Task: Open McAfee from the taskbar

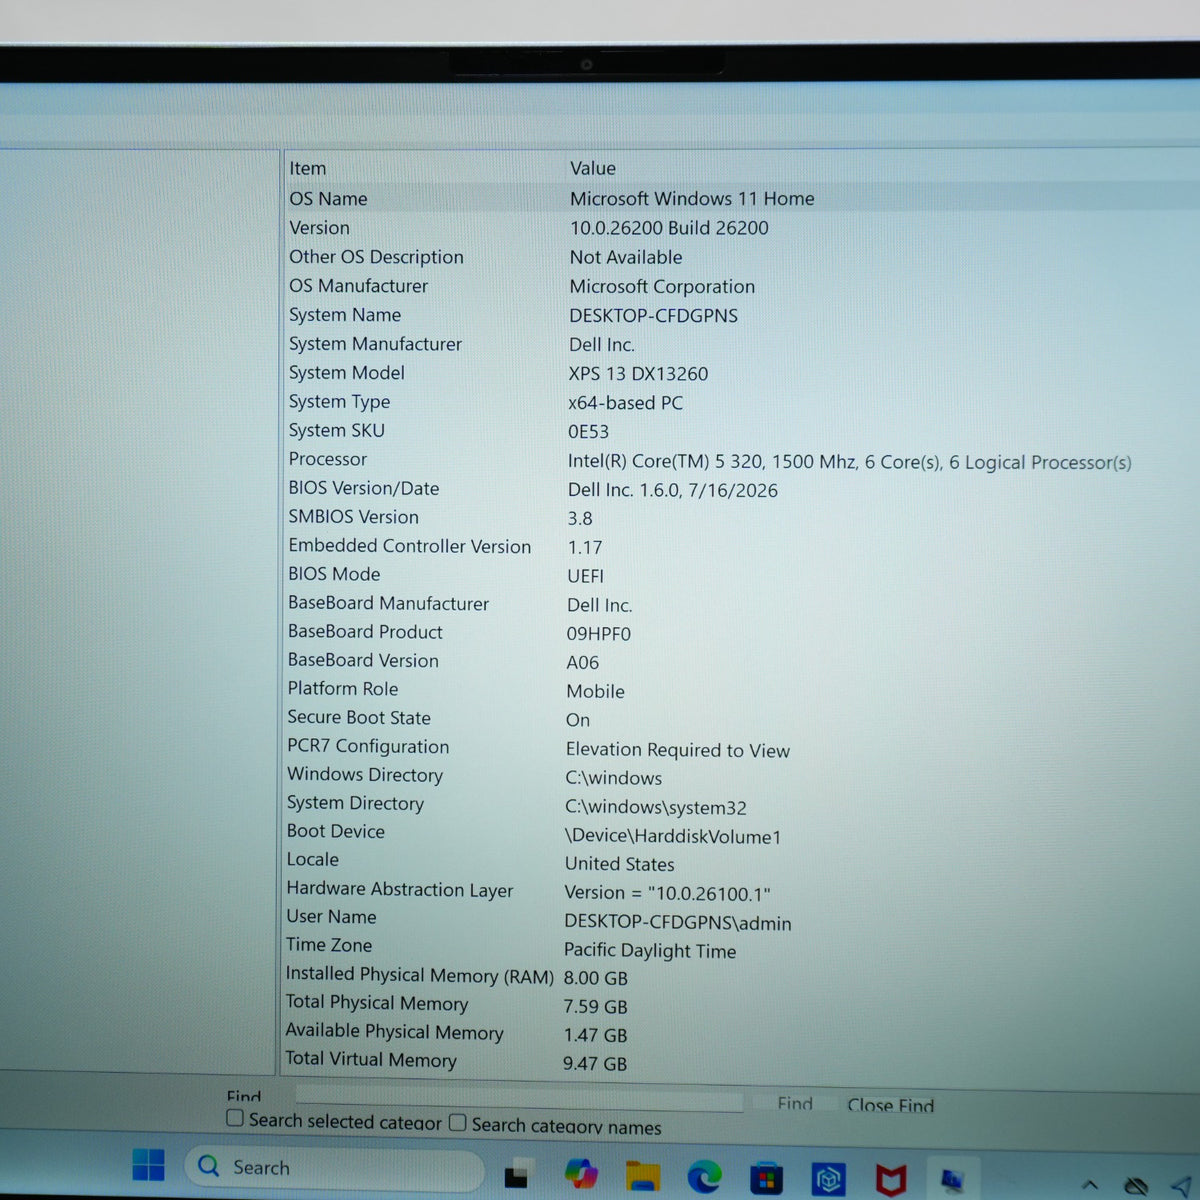Action: point(890,1181)
